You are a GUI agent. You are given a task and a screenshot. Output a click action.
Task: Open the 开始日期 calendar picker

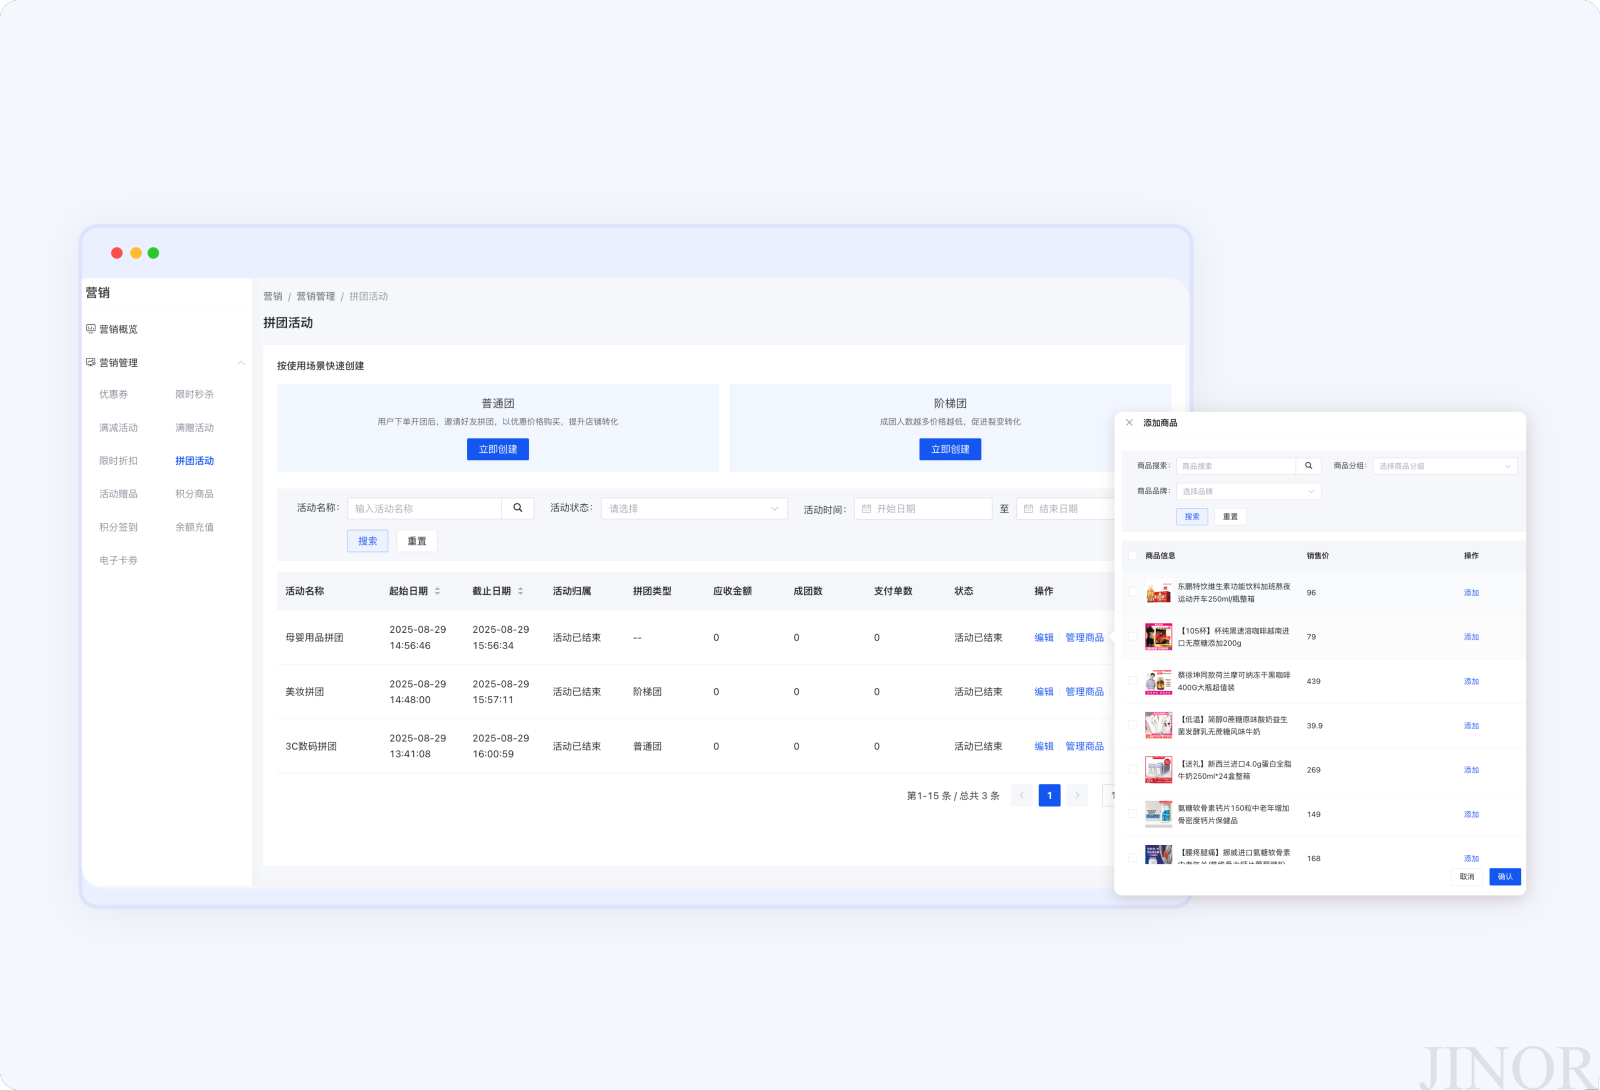(923, 509)
